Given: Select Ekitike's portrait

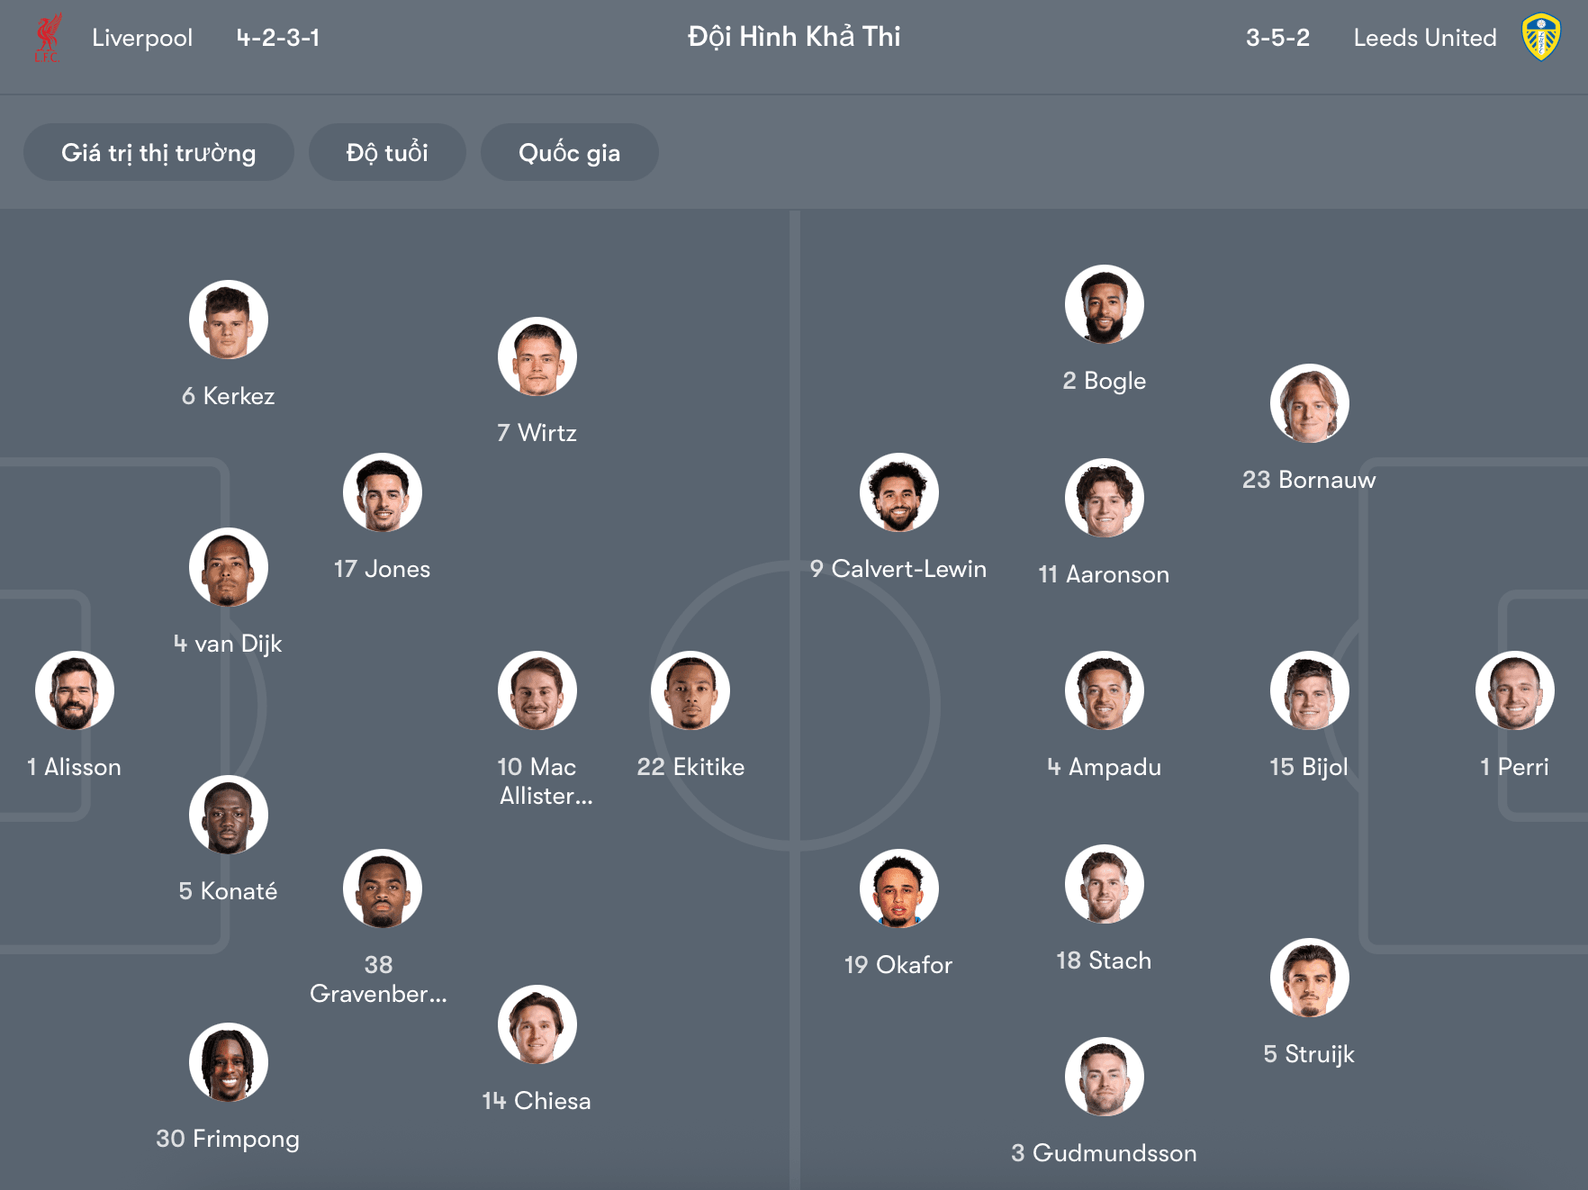Looking at the screenshot, I should pos(691,689).
